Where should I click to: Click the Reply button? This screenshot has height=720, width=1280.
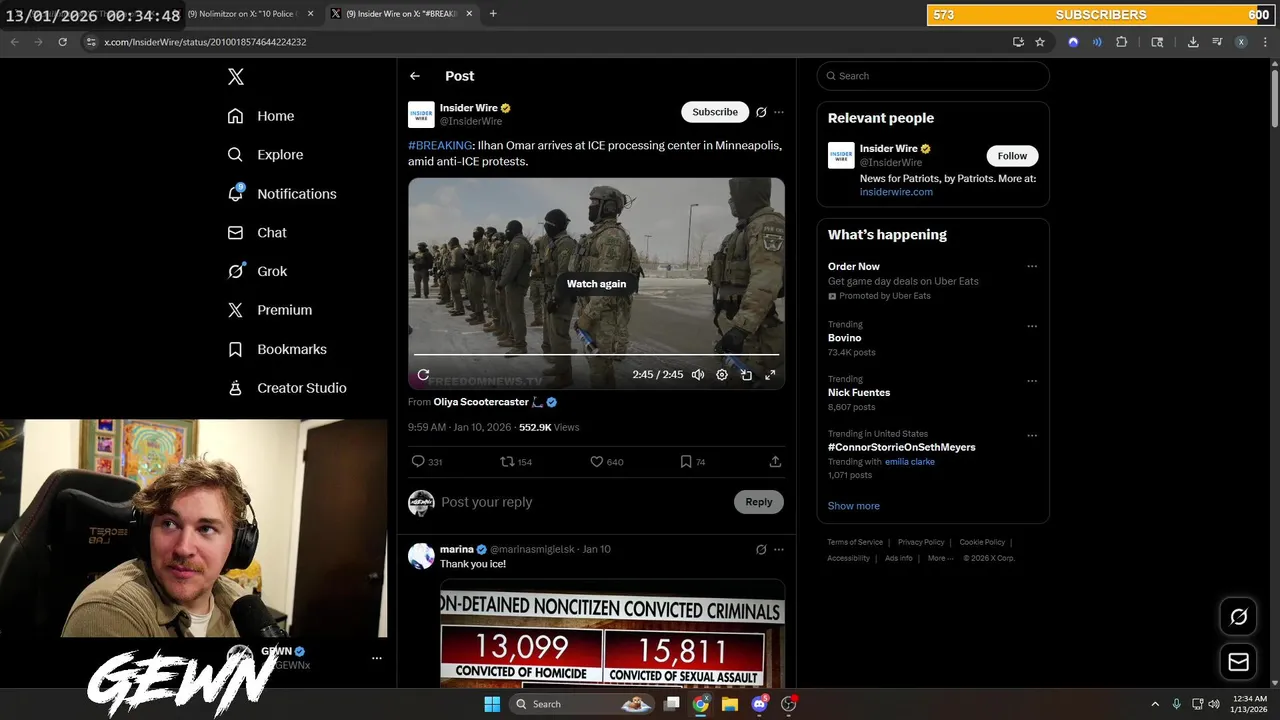(x=759, y=502)
